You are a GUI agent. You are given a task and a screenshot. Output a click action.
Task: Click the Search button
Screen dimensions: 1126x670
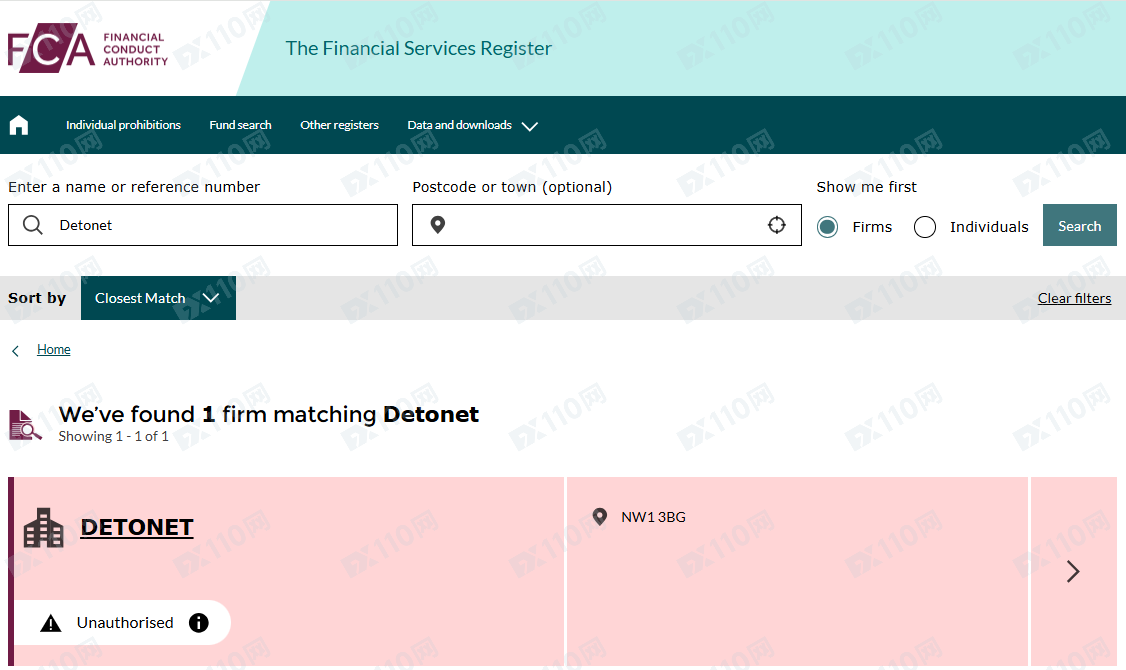pos(1079,225)
